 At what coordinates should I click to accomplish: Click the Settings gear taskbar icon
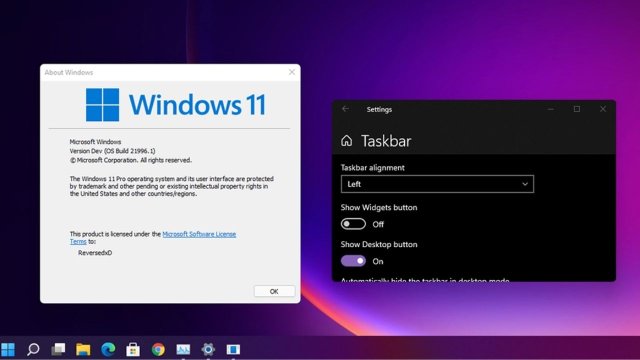(208, 349)
